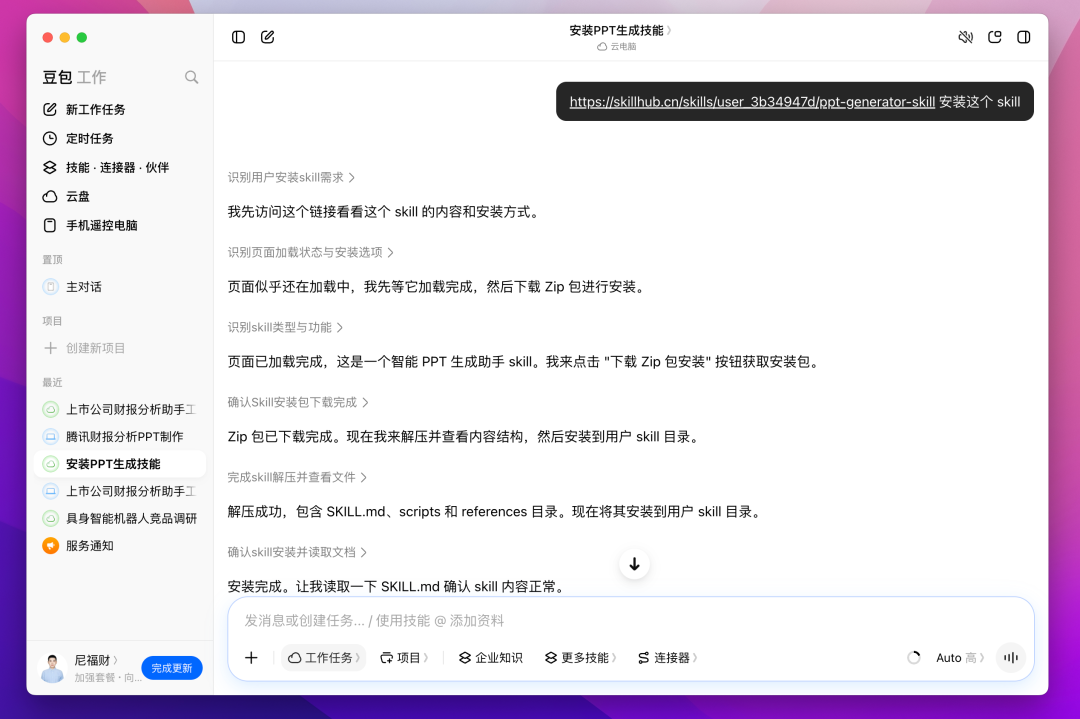
Task: Click the search magnifier in sidebar
Action: click(191, 77)
